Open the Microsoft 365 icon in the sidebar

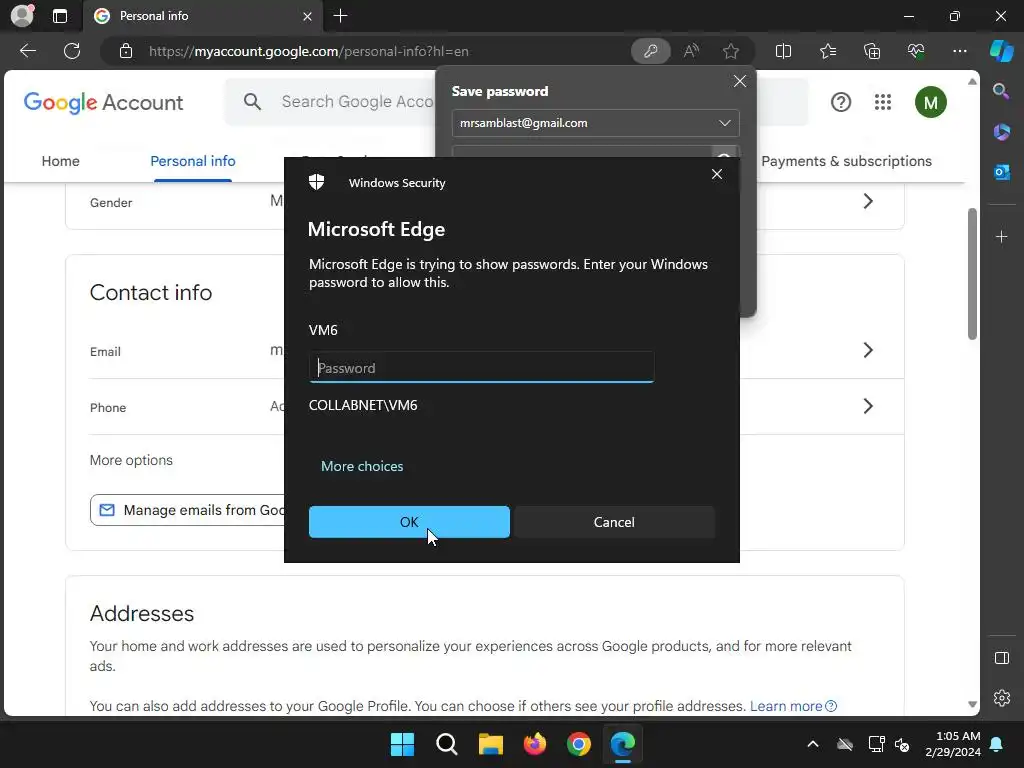1001,132
